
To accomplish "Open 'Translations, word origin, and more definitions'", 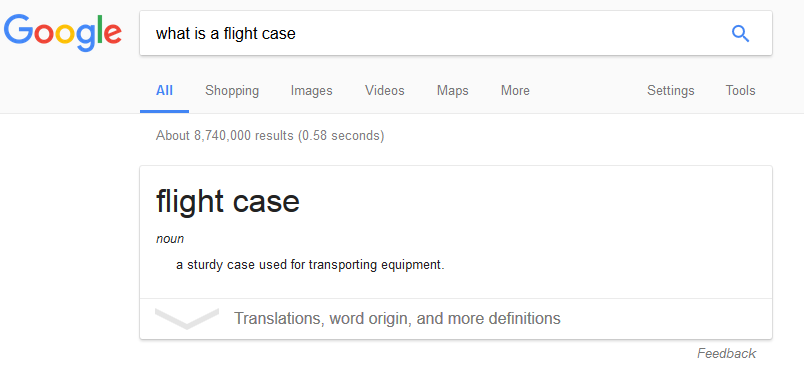I will (397, 318).
